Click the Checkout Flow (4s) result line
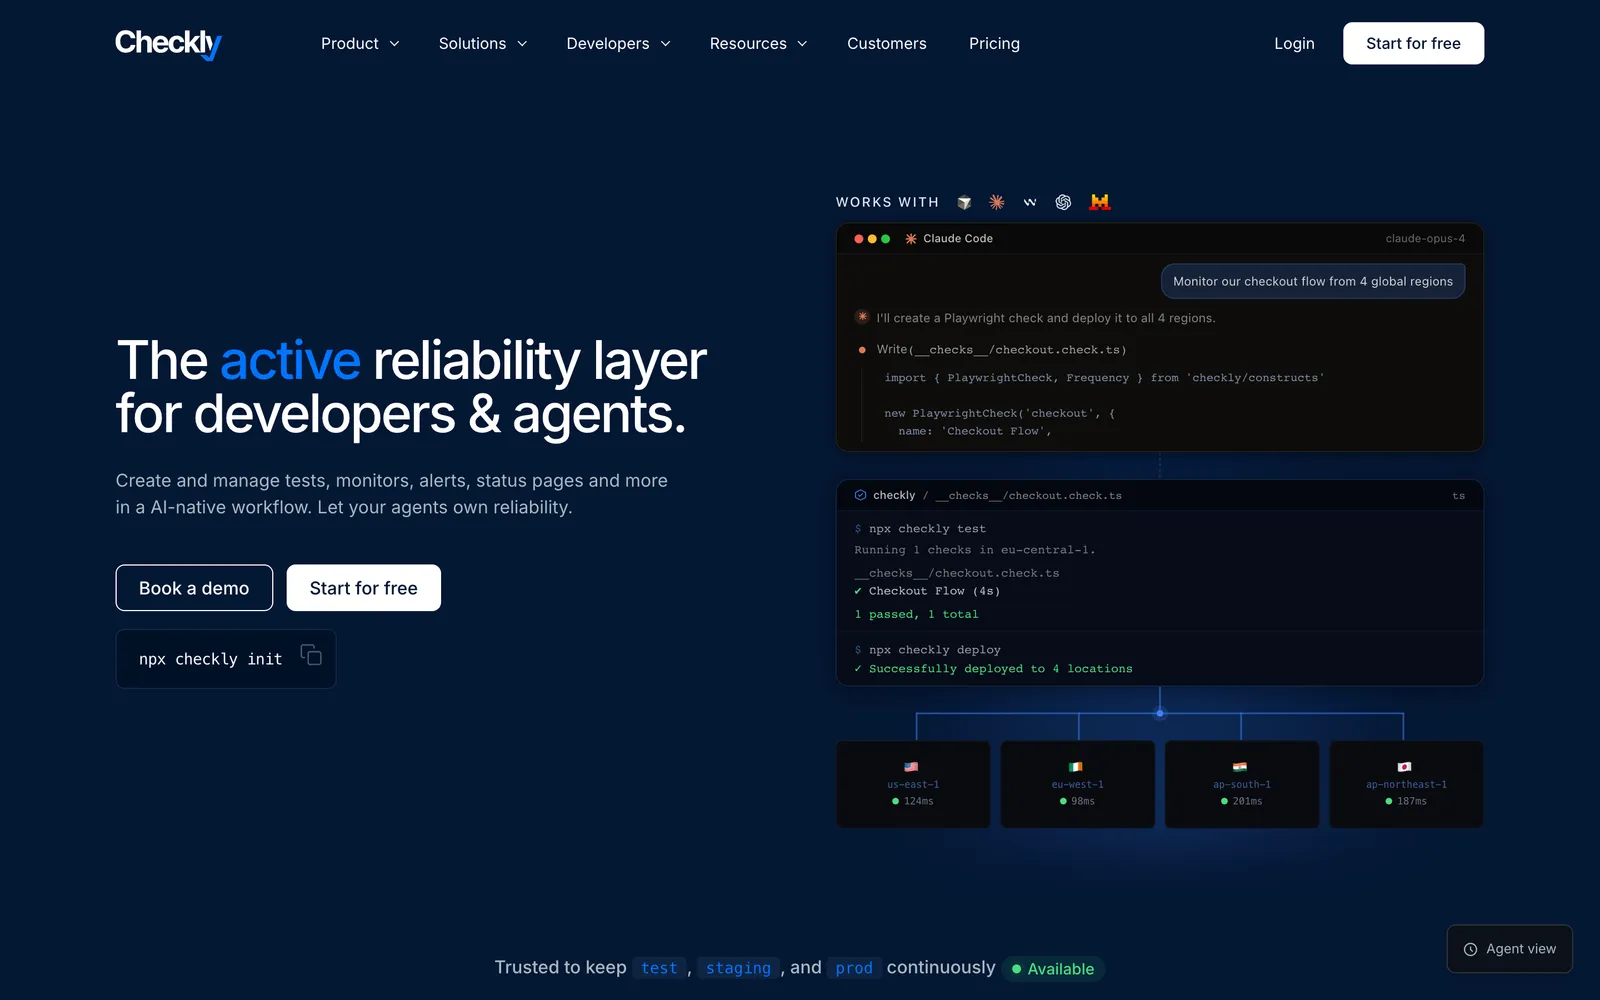Screen dimensions: 1600x1000 [x=927, y=591]
